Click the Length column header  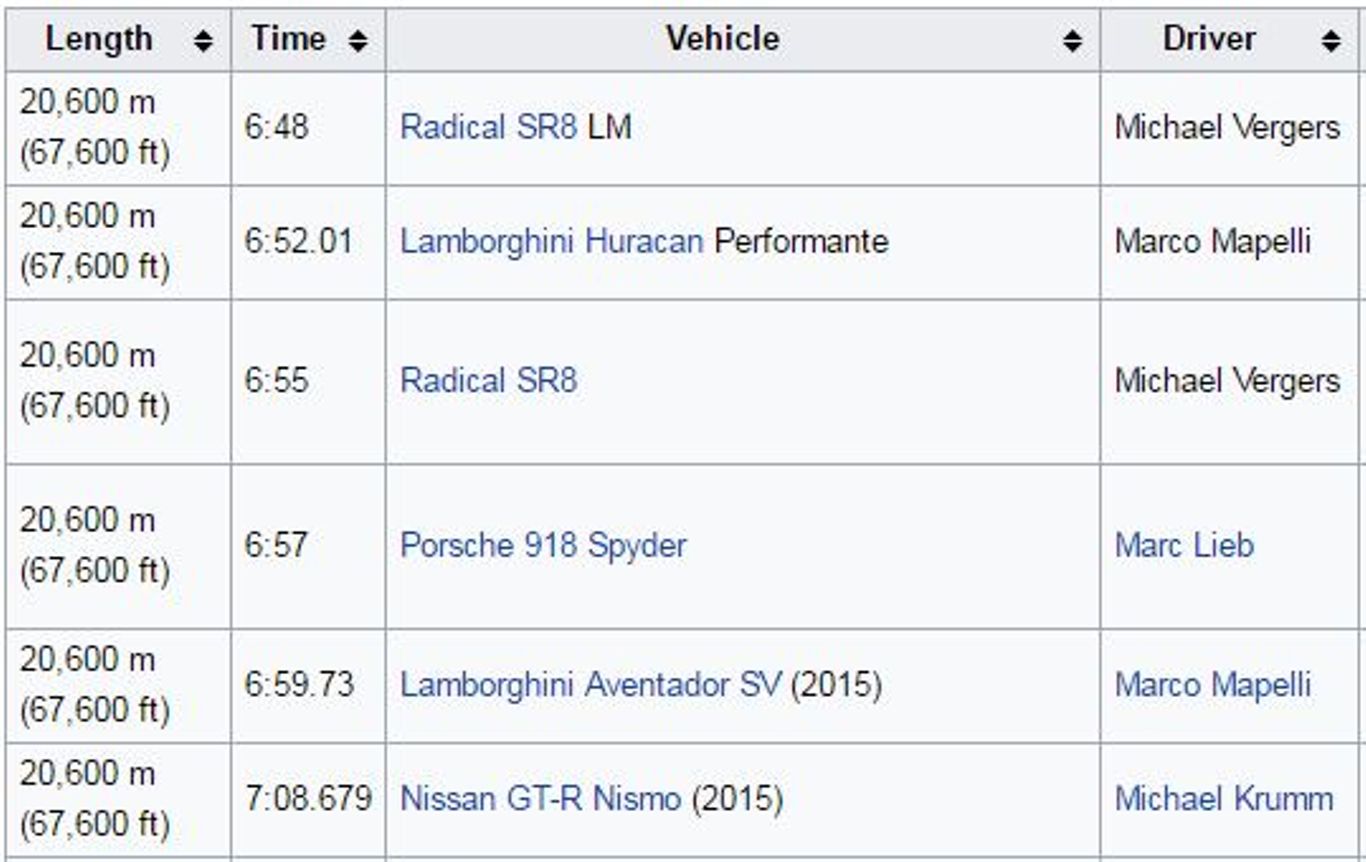tap(99, 39)
